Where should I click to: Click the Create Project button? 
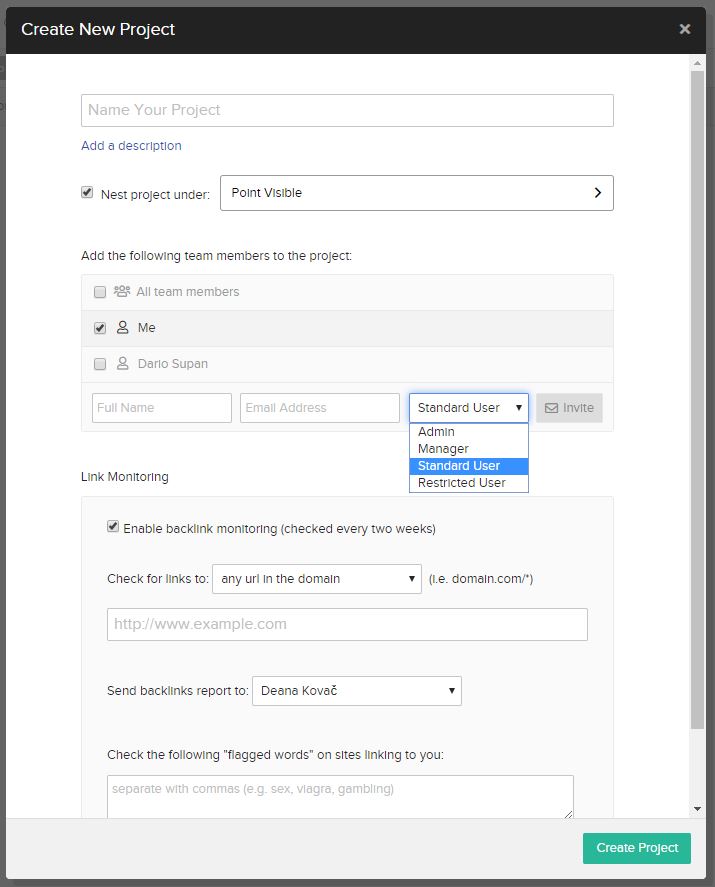(637, 848)
